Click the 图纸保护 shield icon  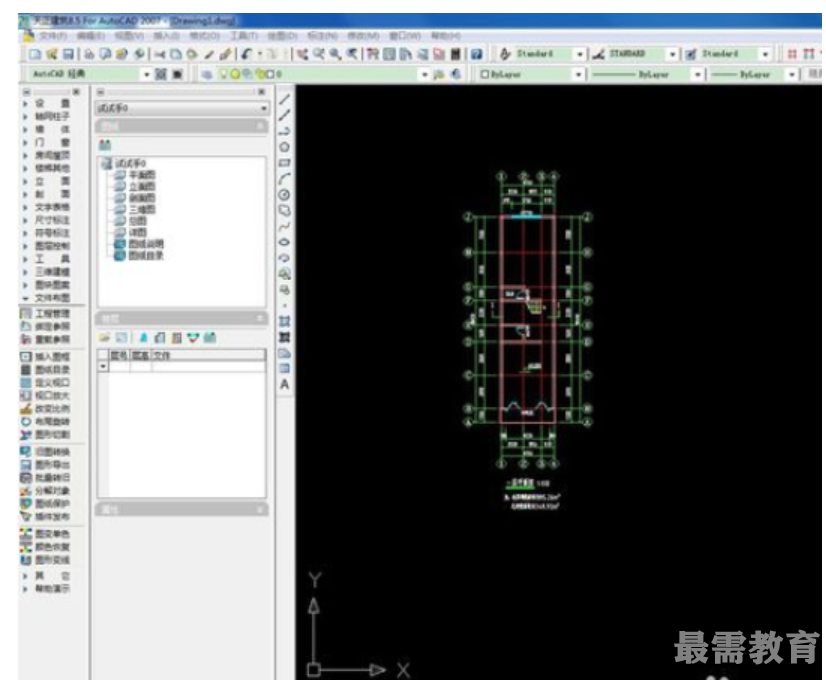[x=26, y=504]
